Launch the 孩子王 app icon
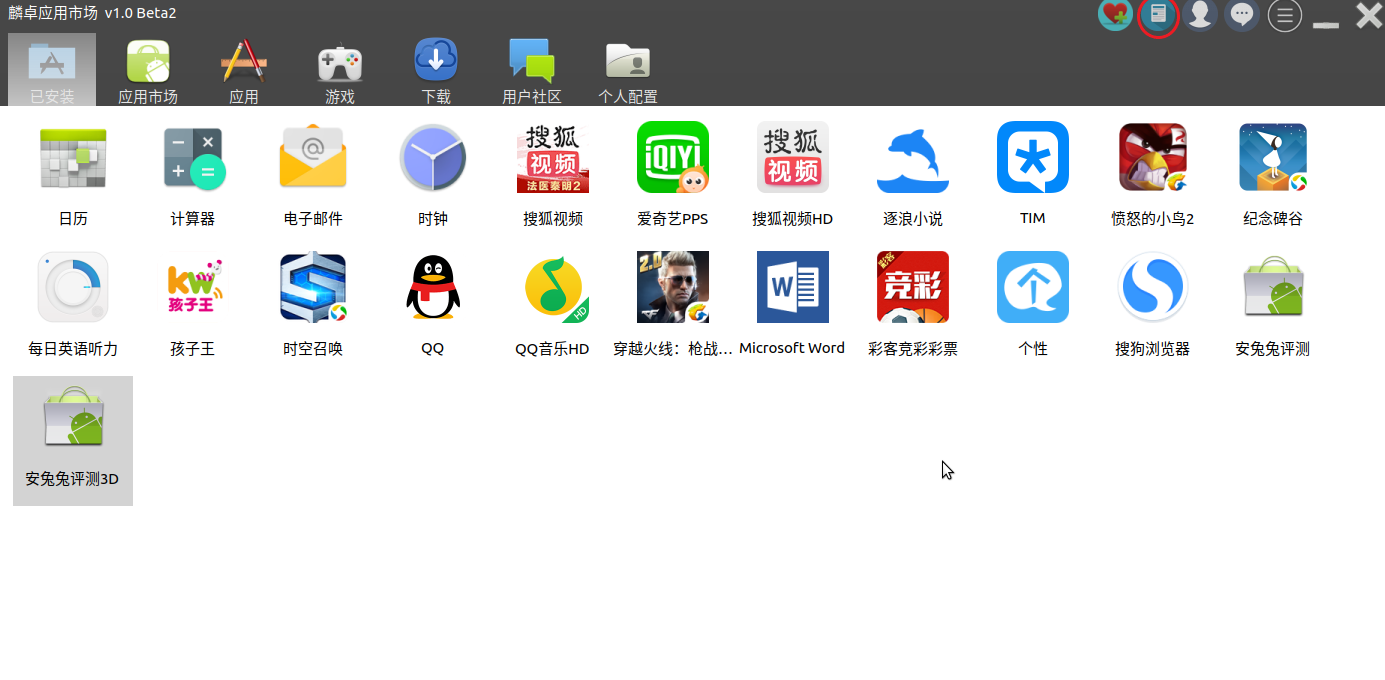The width and height of the screenshot is (1385, 680). 193,287
